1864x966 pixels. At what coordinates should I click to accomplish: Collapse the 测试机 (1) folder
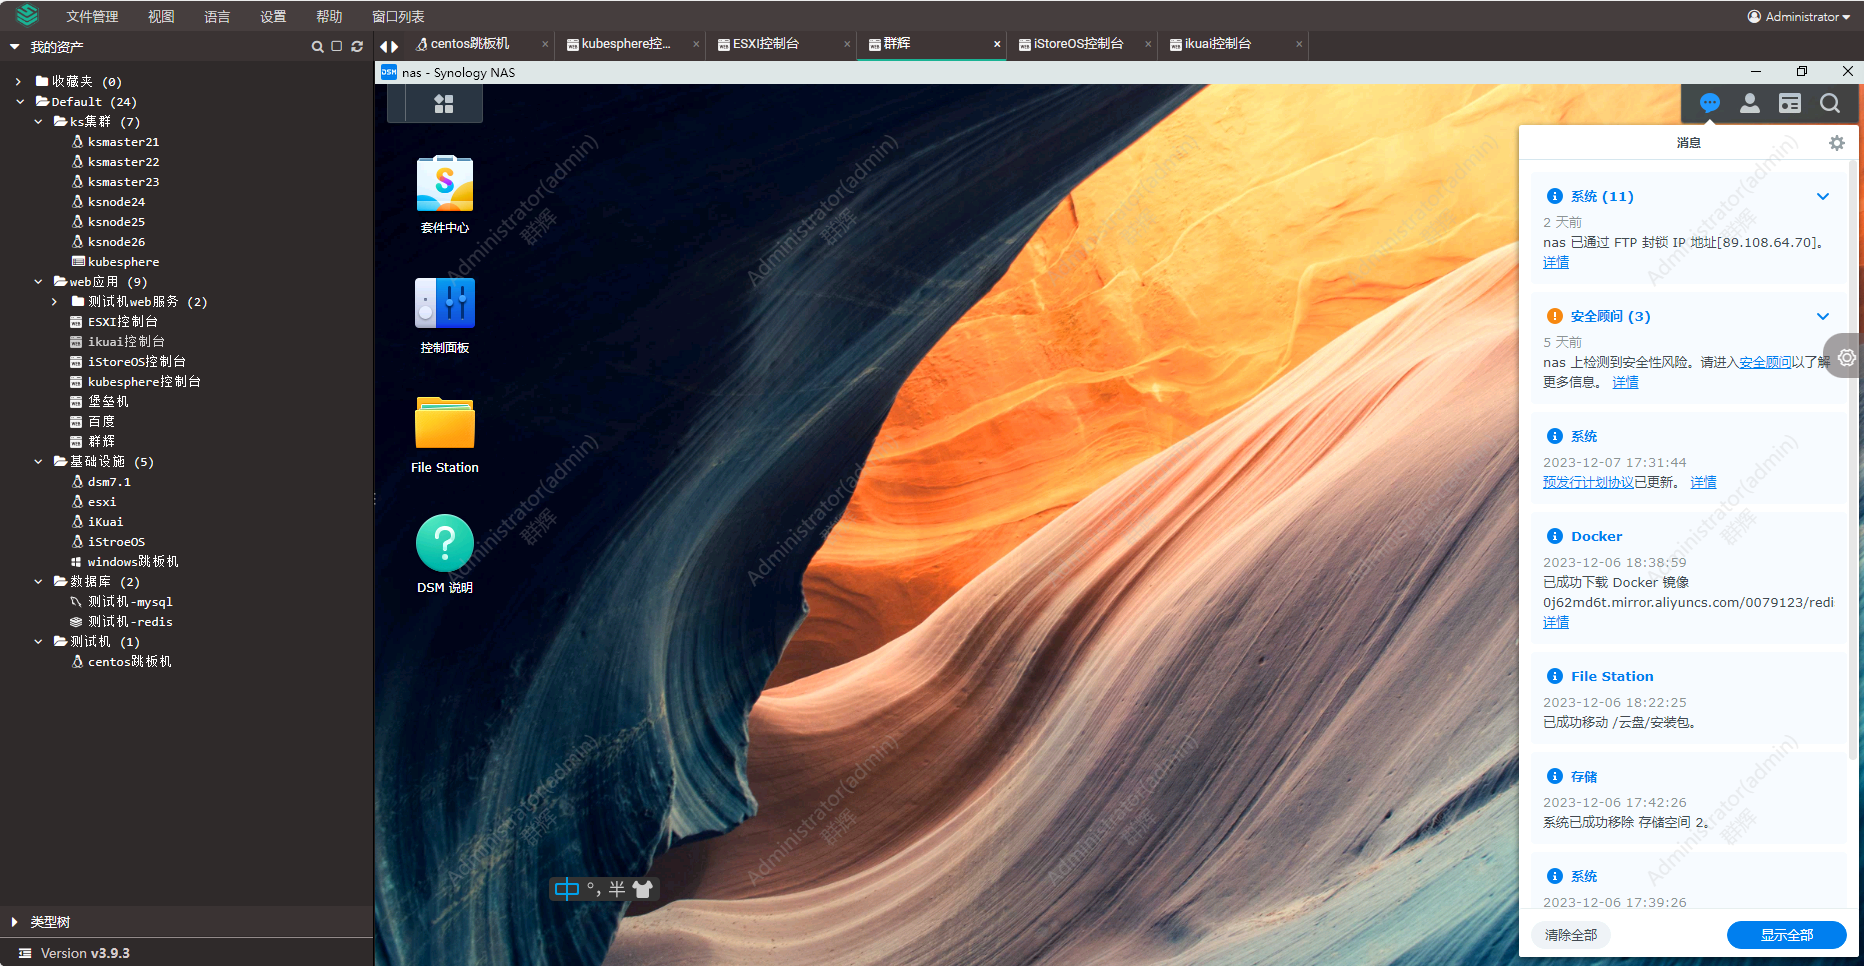point(38,642)
